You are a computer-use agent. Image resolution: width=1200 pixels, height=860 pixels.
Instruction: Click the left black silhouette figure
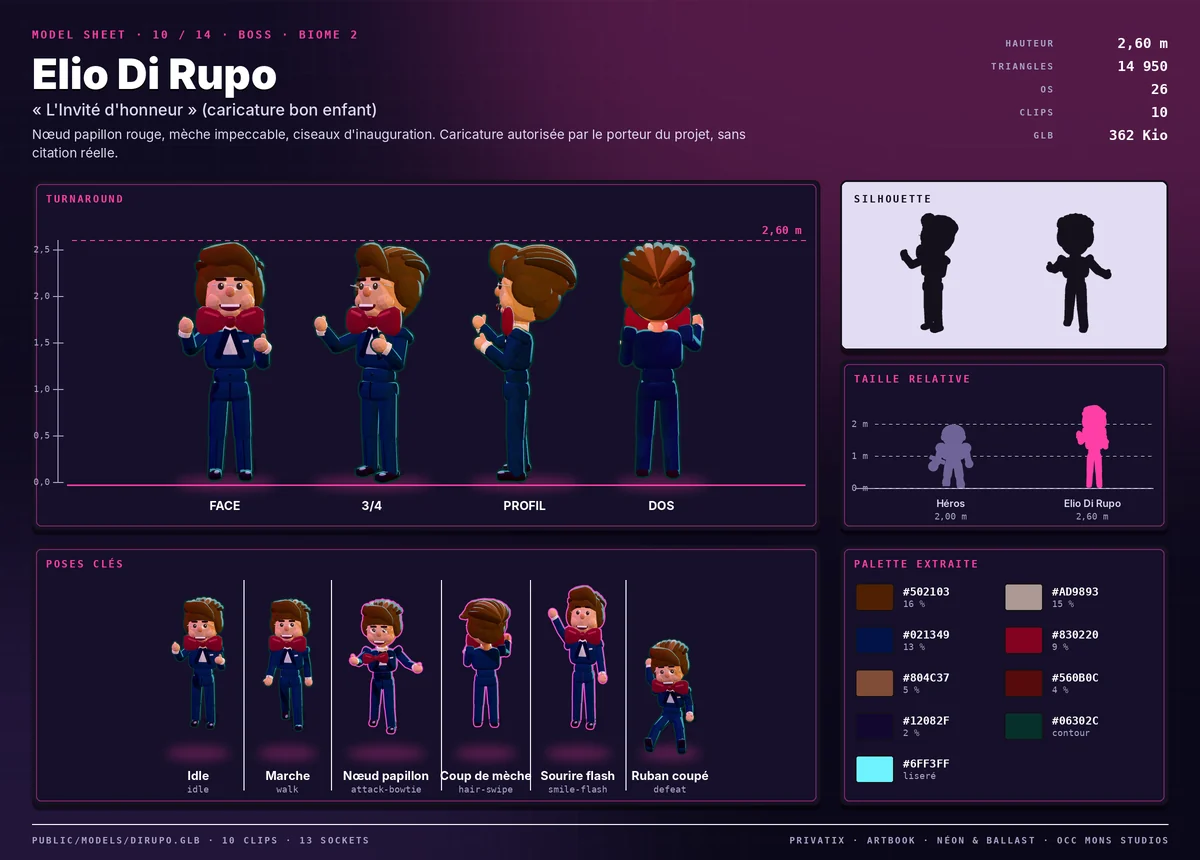click(x=928, y=272)
